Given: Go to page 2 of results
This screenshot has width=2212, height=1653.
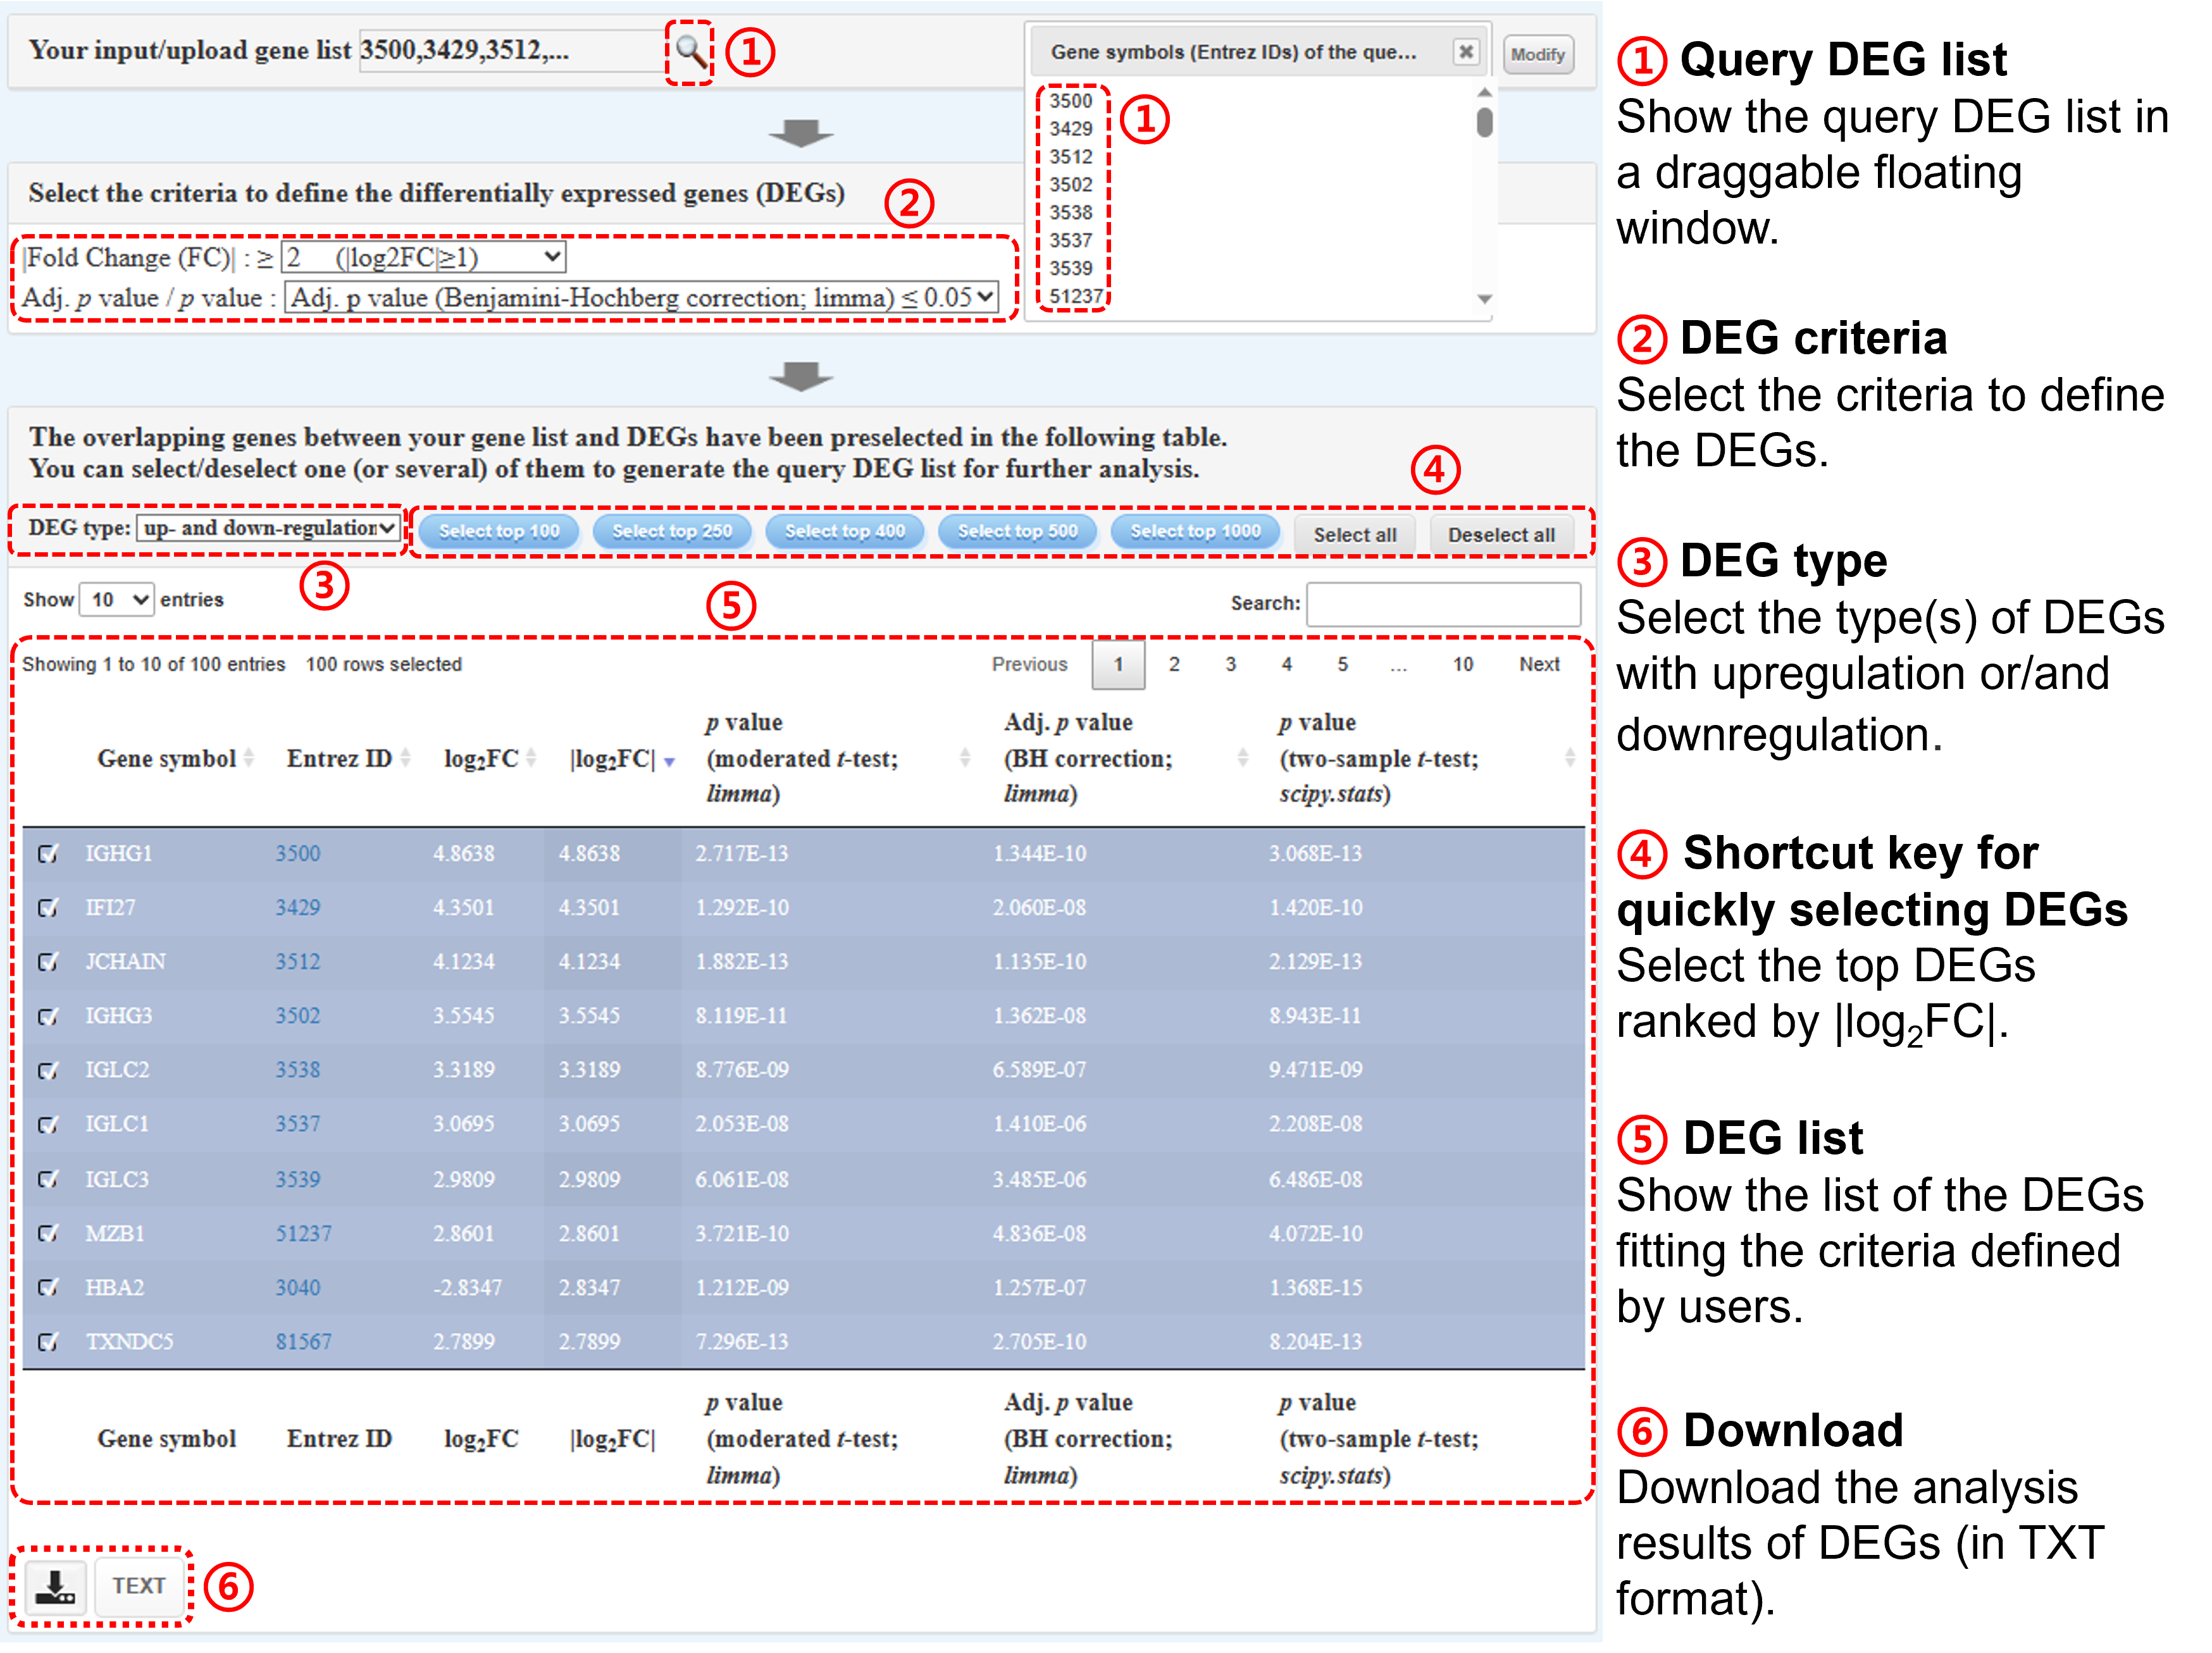Looking at the screenshot, I should click(x=1174, y=665).
